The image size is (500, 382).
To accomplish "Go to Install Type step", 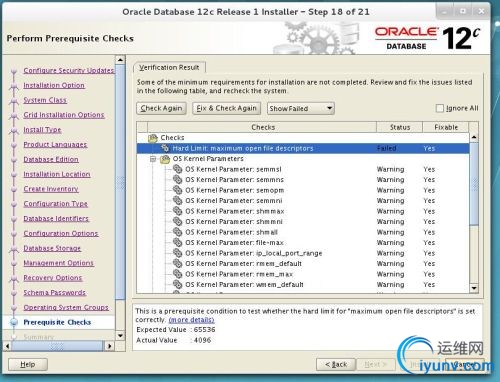I will pyautogui.click(x=42, y=130).
